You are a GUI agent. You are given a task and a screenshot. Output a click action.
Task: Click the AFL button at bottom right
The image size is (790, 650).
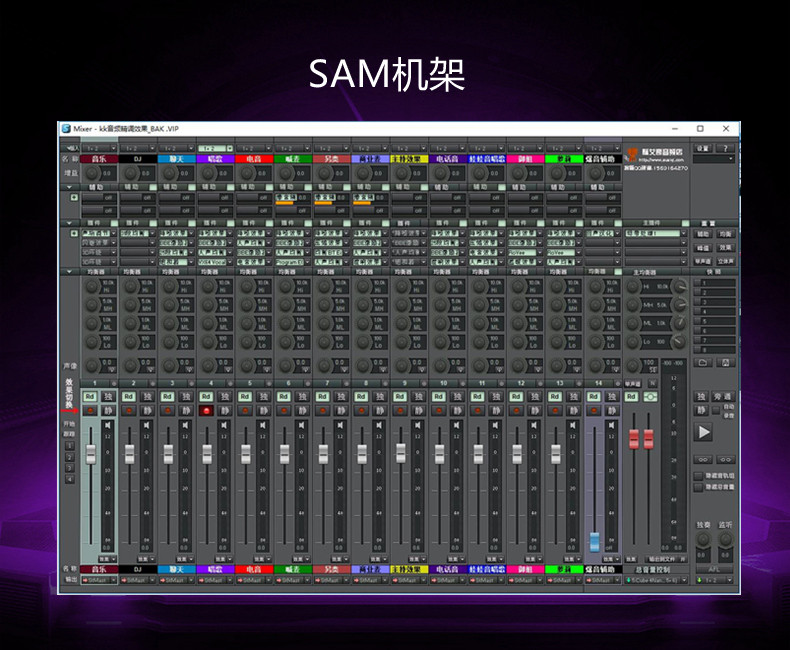point(714,569)
